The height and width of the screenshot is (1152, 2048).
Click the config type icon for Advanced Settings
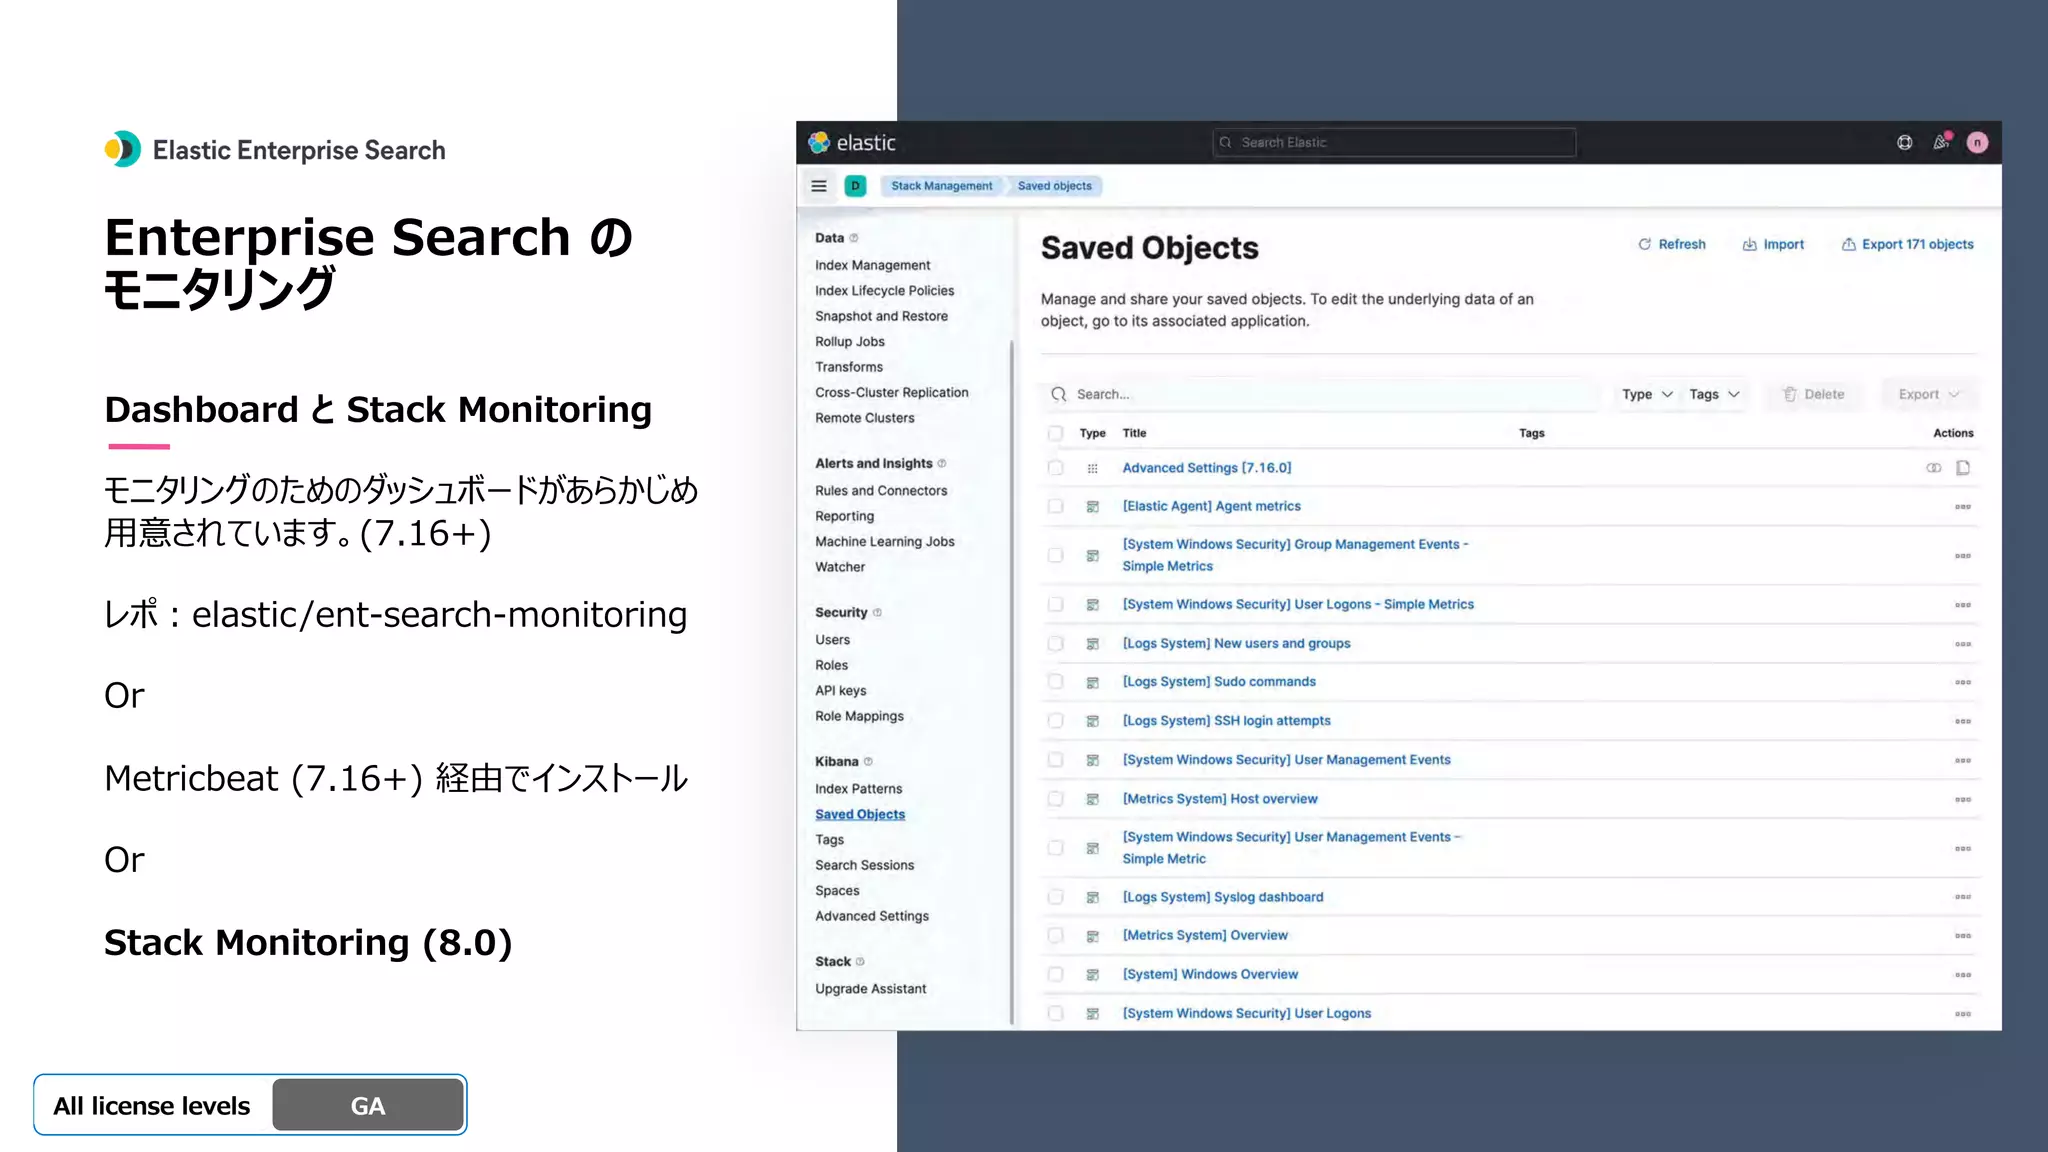click(x=1093, y=468)
